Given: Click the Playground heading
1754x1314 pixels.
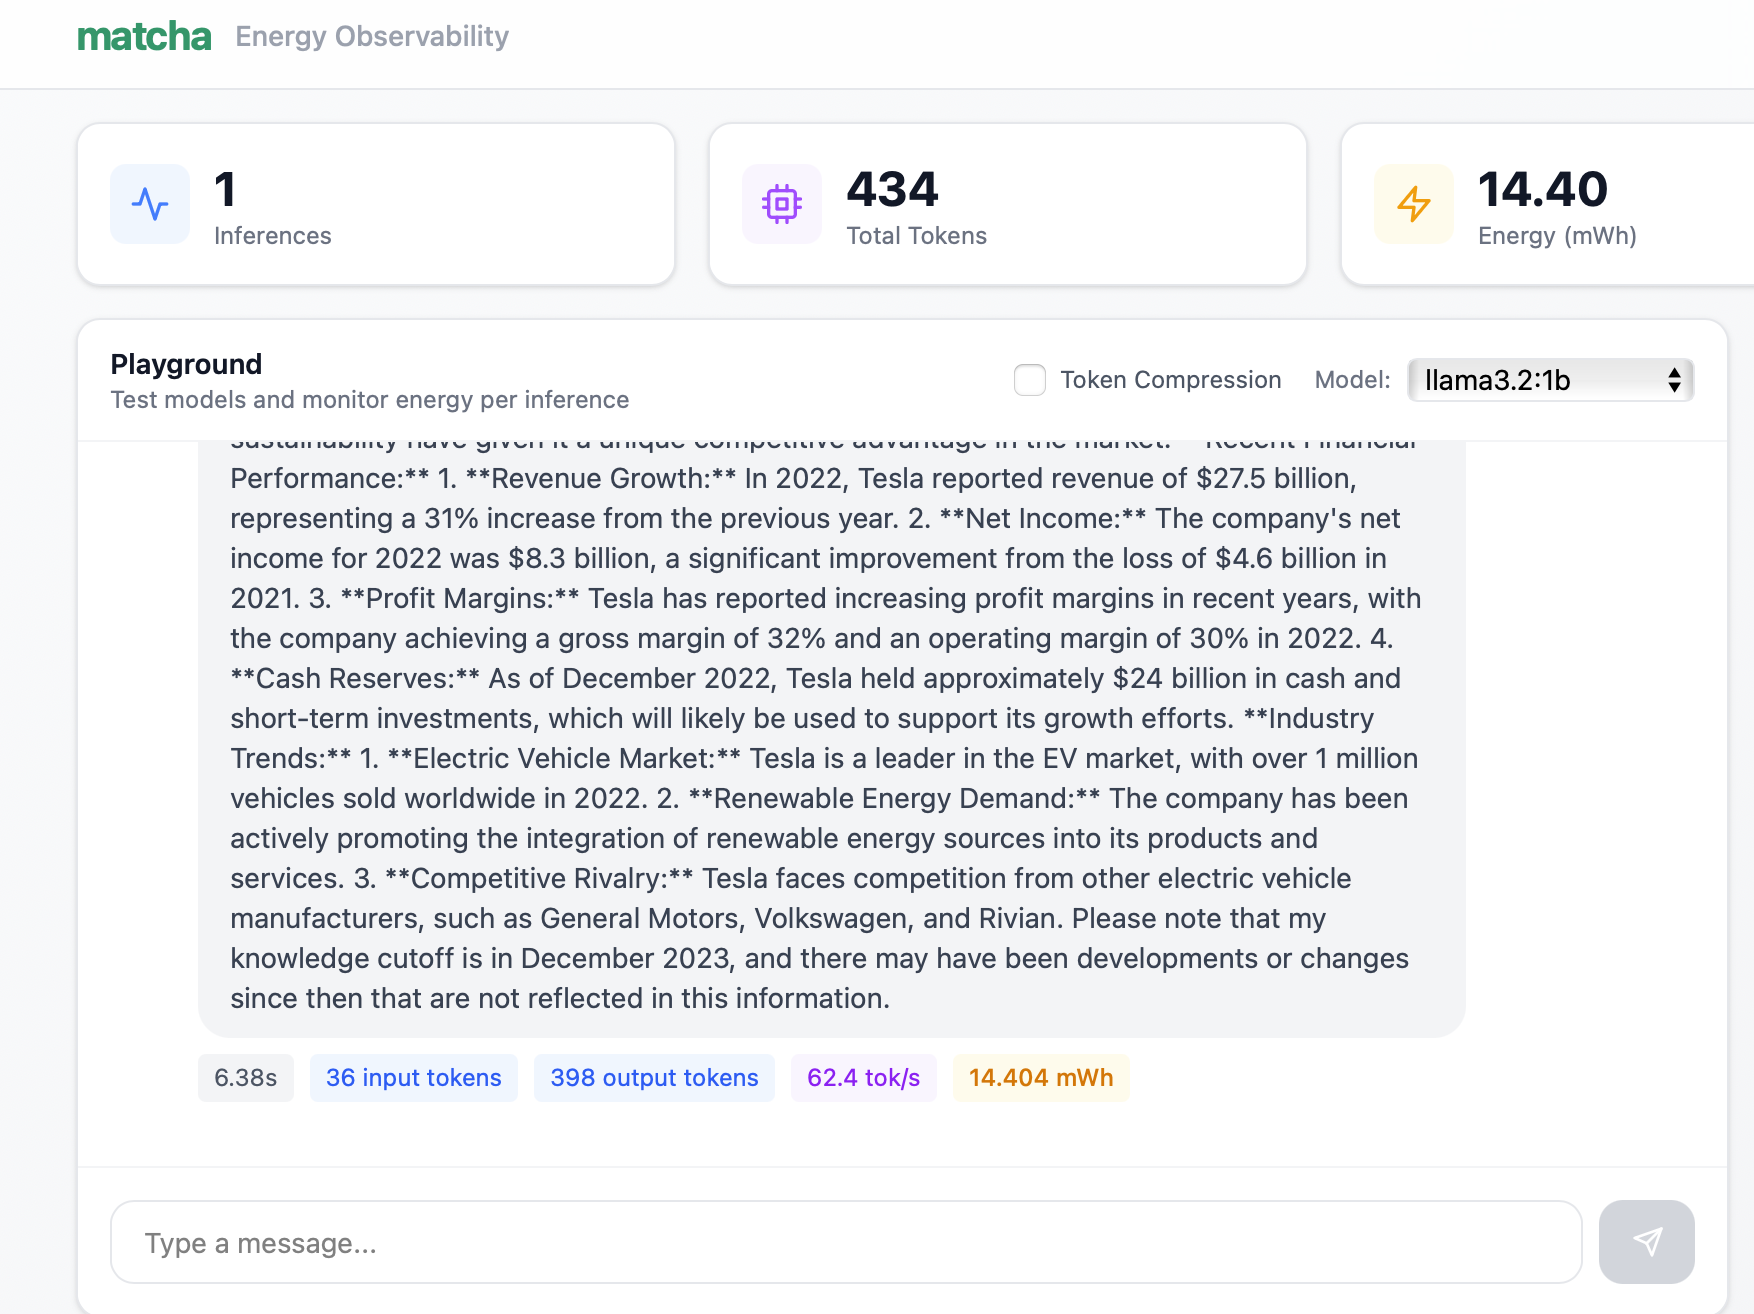Looking at the screenshot, I should [186, 364].
